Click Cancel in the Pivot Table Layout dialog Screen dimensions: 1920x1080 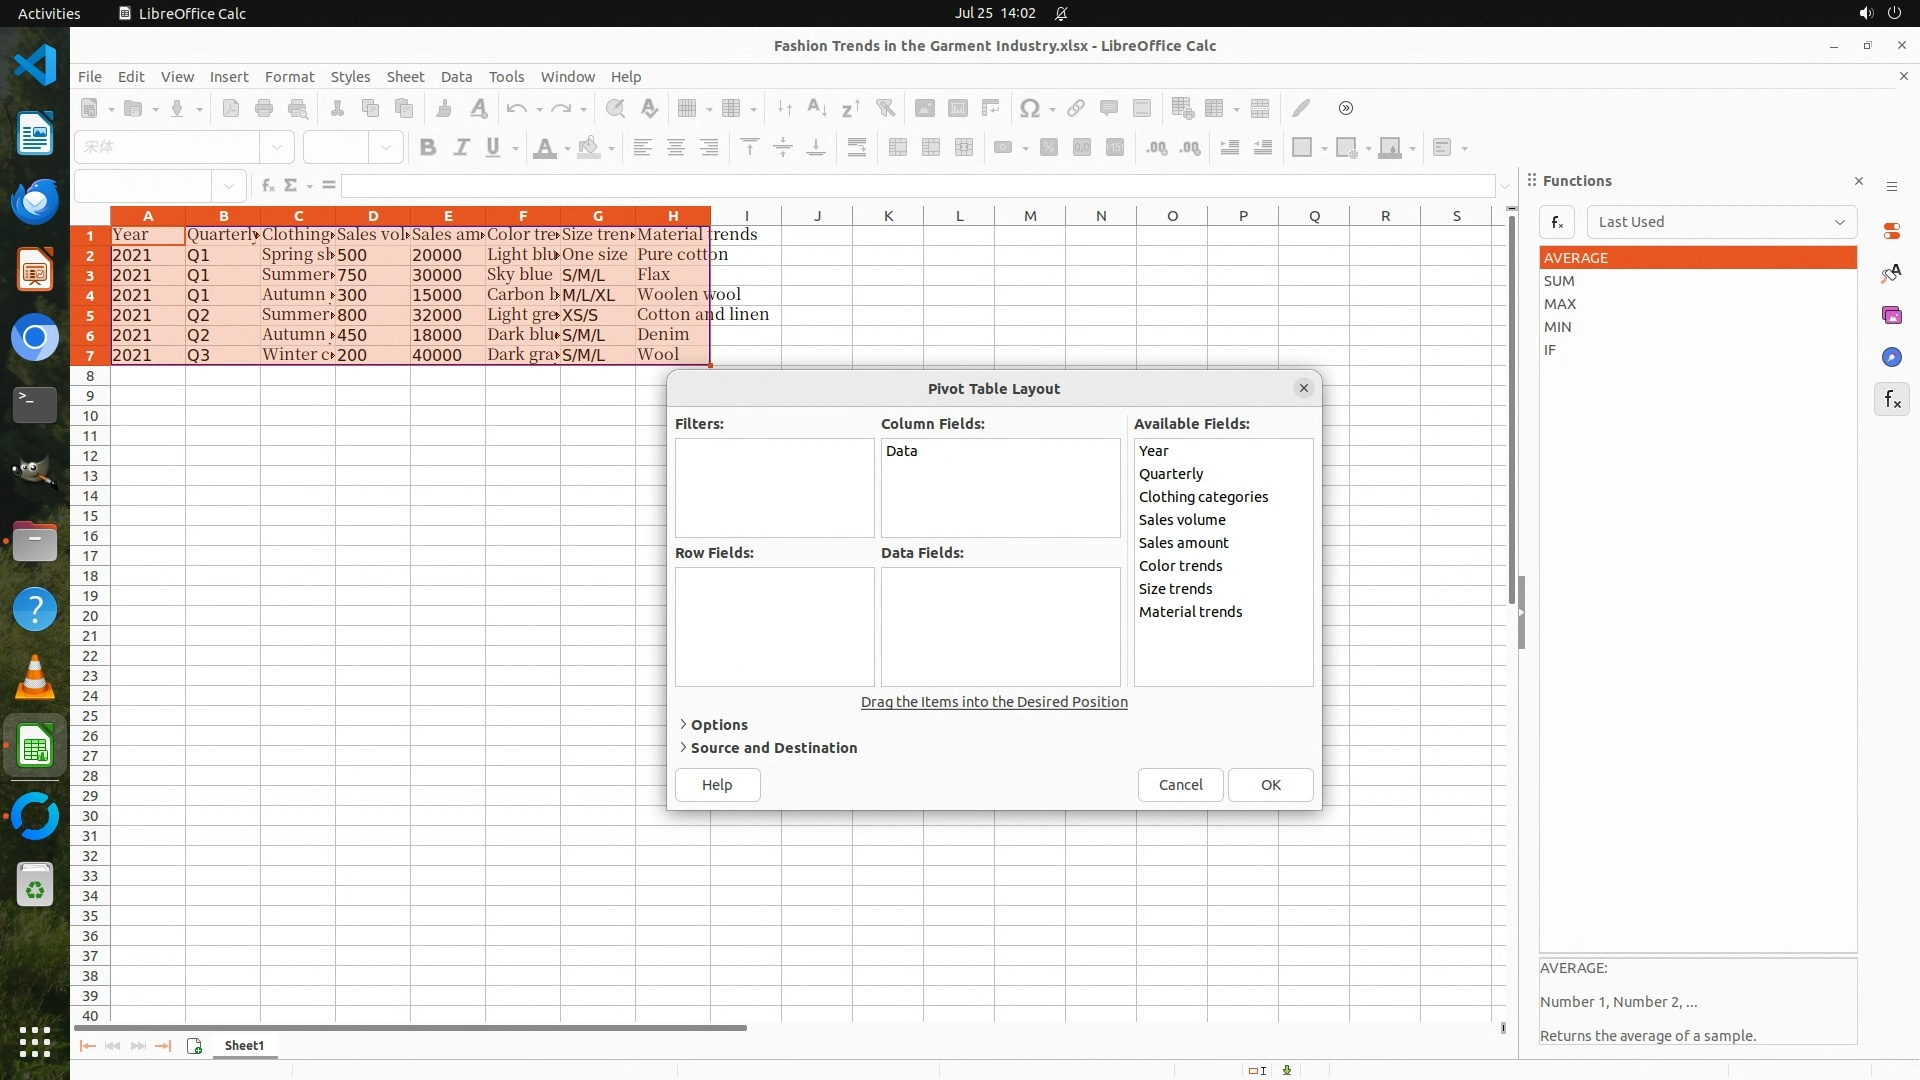(1180, 784)
